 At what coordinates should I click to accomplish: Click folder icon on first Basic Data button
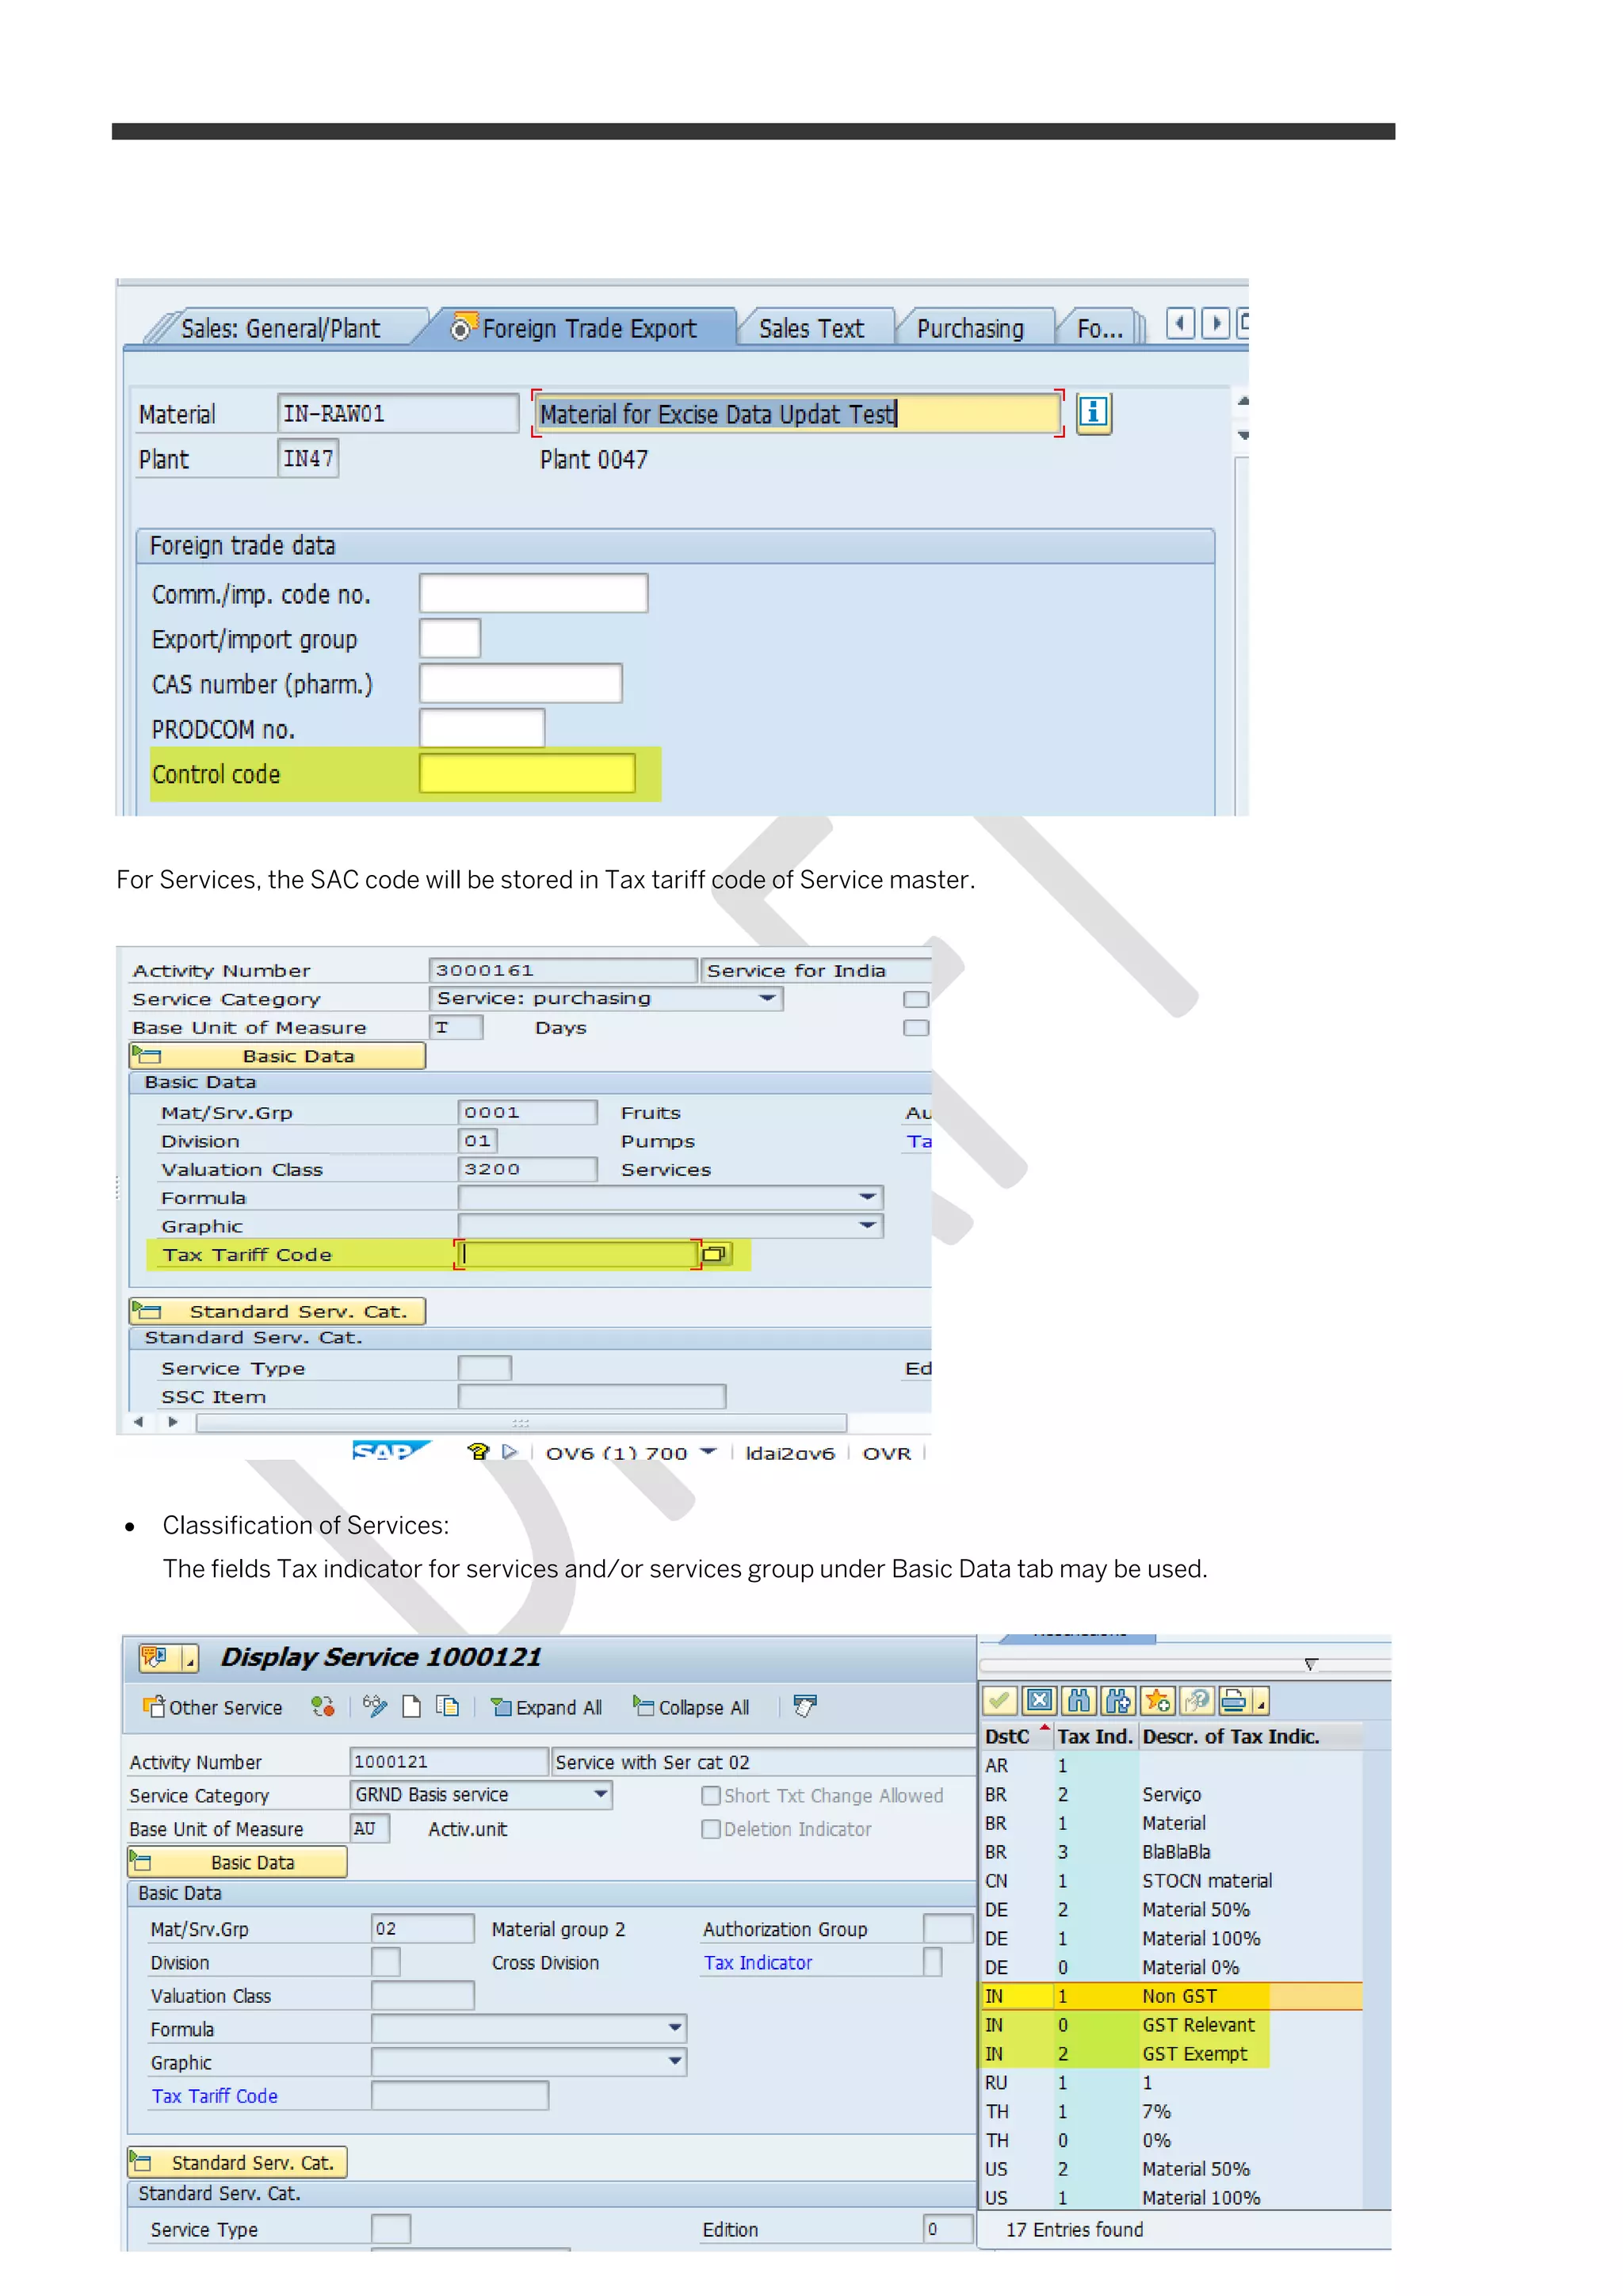click(146, 1055)
